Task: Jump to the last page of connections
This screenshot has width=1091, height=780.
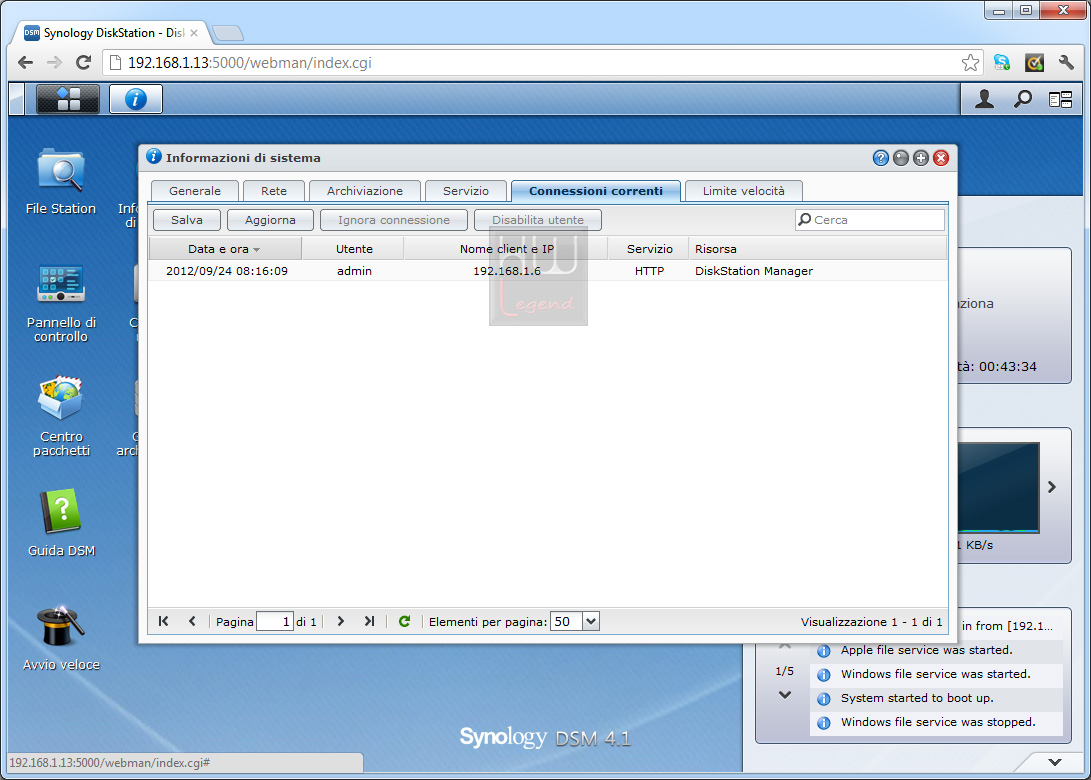Action: pos(369,621)
